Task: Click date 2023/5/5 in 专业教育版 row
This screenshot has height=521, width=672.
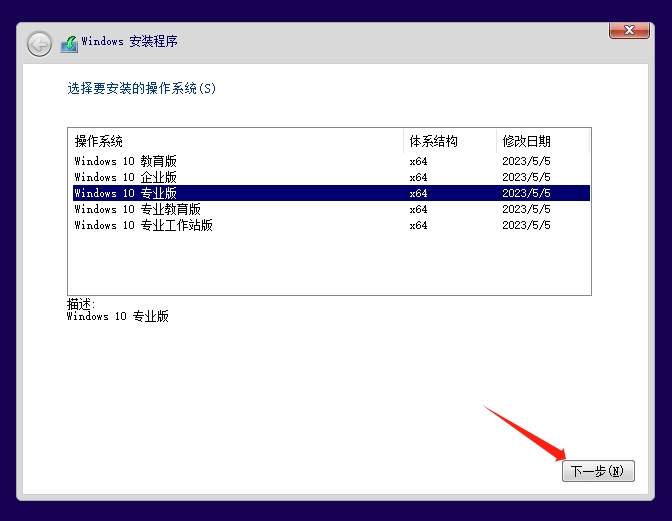Action: click(x=526, y=209)
